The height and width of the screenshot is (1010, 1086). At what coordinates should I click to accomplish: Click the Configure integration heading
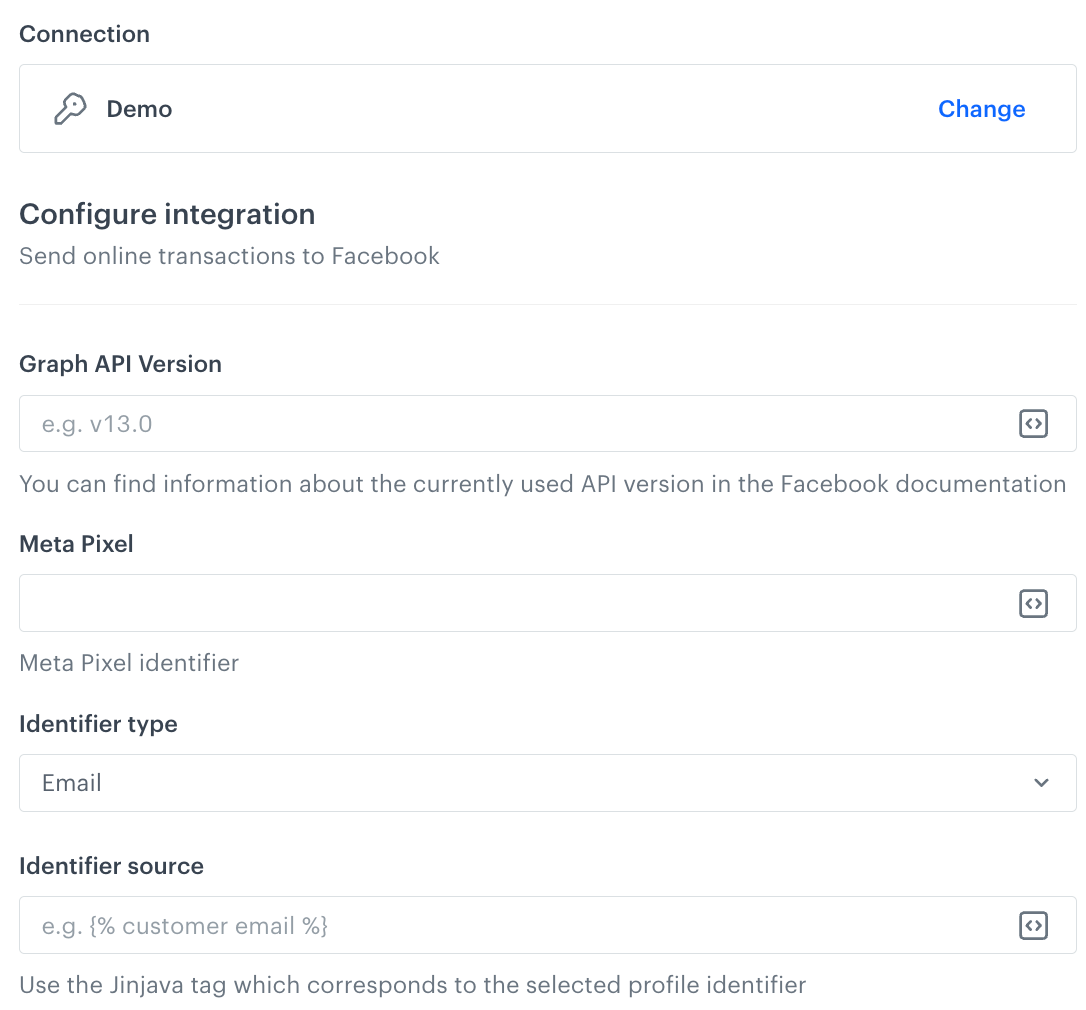pyautogui.click(x=167, y=214)
